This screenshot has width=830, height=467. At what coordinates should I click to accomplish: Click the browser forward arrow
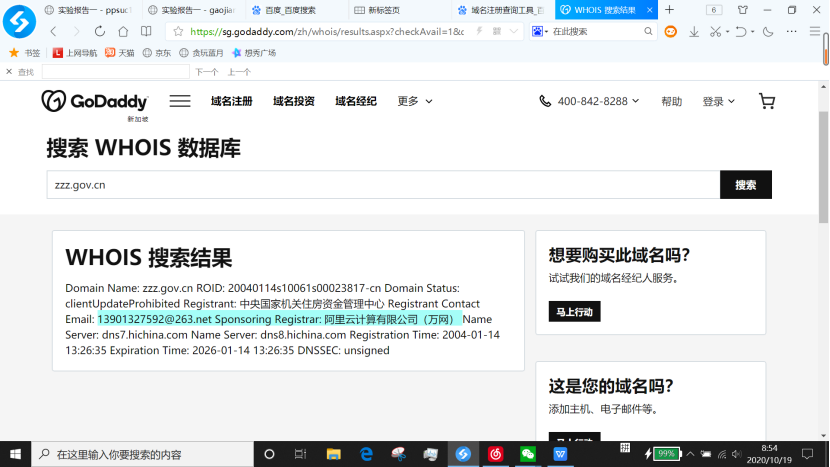[77, 31]
